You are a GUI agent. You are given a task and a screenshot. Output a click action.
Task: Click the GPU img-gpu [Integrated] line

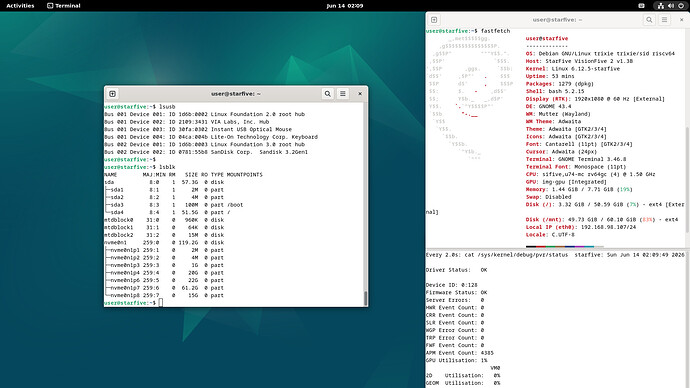[x=566, y=182]
